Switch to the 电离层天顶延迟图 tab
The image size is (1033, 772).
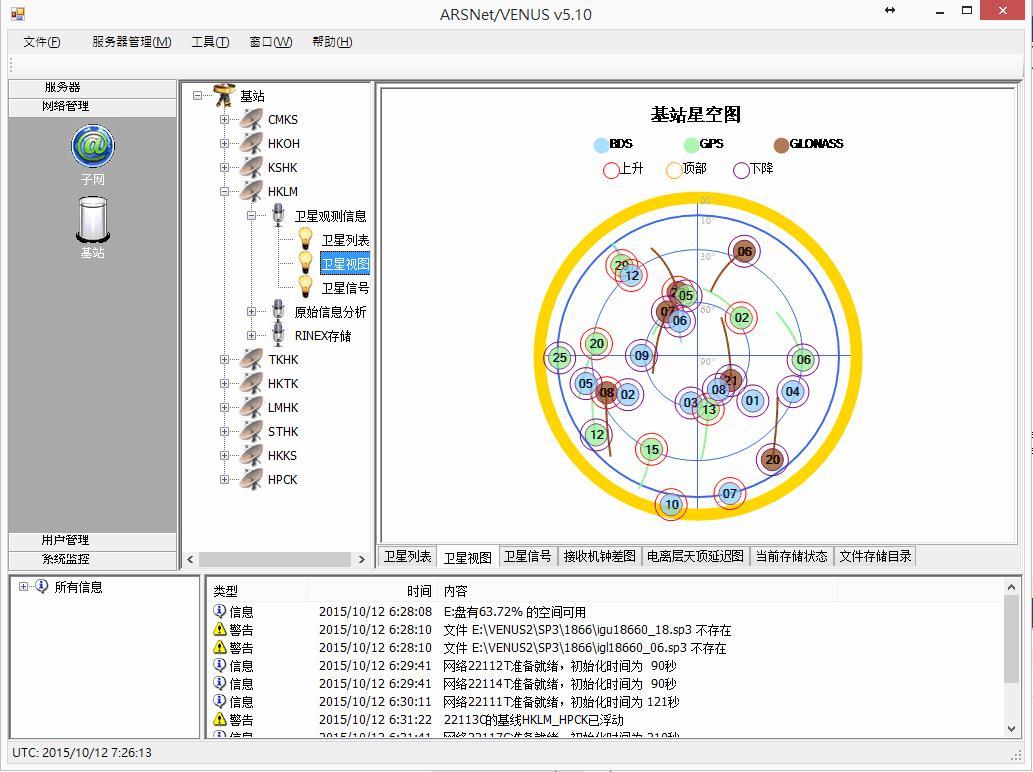695,556
